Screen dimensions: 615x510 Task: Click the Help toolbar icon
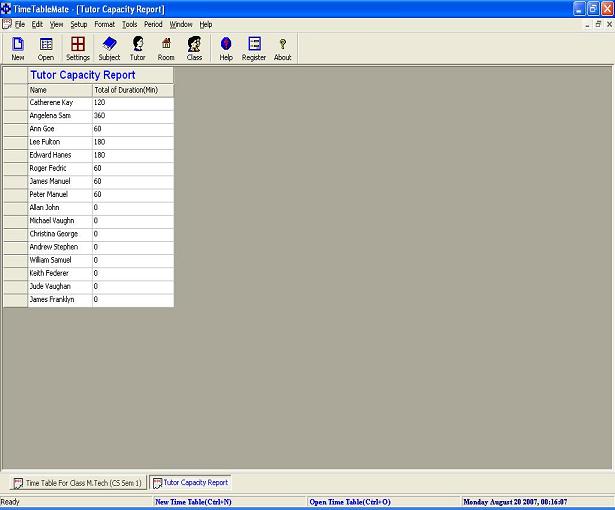pyautogui.click(x=226, y=48)
